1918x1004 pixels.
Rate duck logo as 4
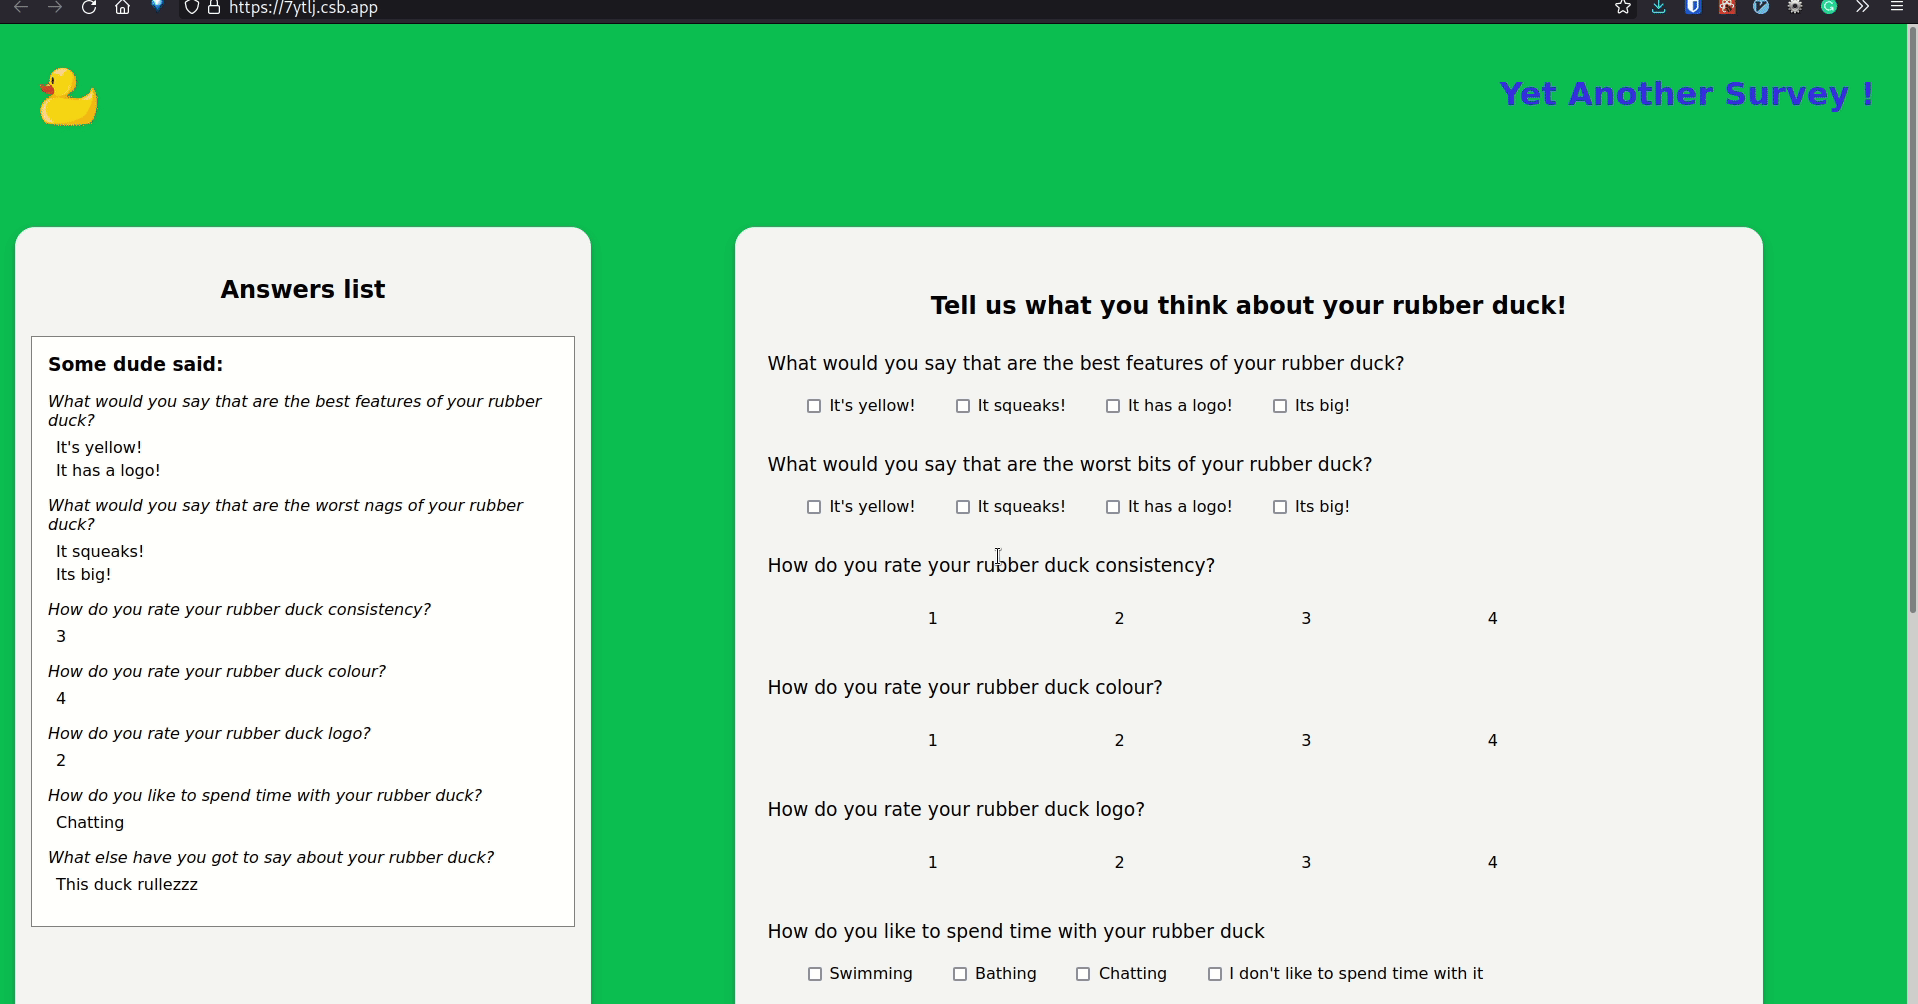coord(1492,863)
